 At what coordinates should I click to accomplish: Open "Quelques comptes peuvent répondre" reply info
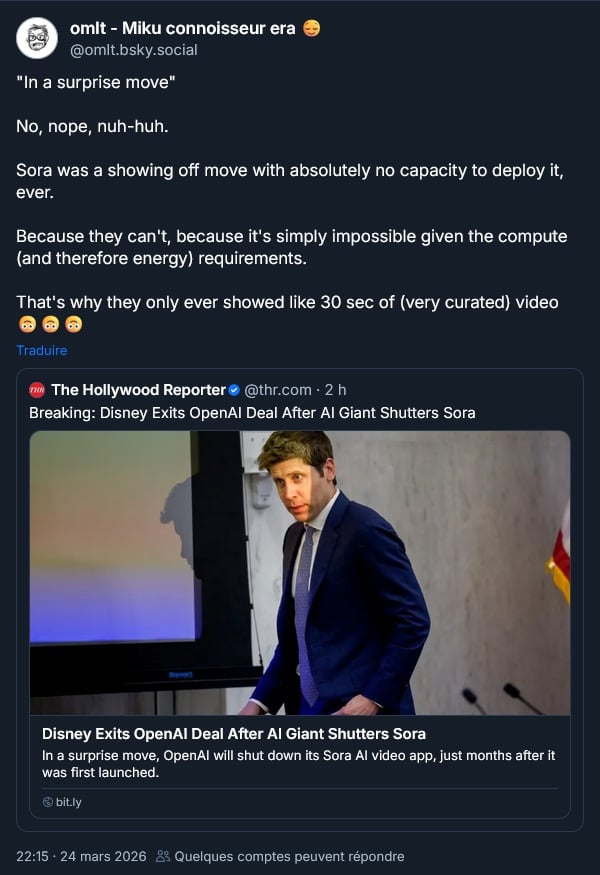pyautogui.click(x=289, y=856)
